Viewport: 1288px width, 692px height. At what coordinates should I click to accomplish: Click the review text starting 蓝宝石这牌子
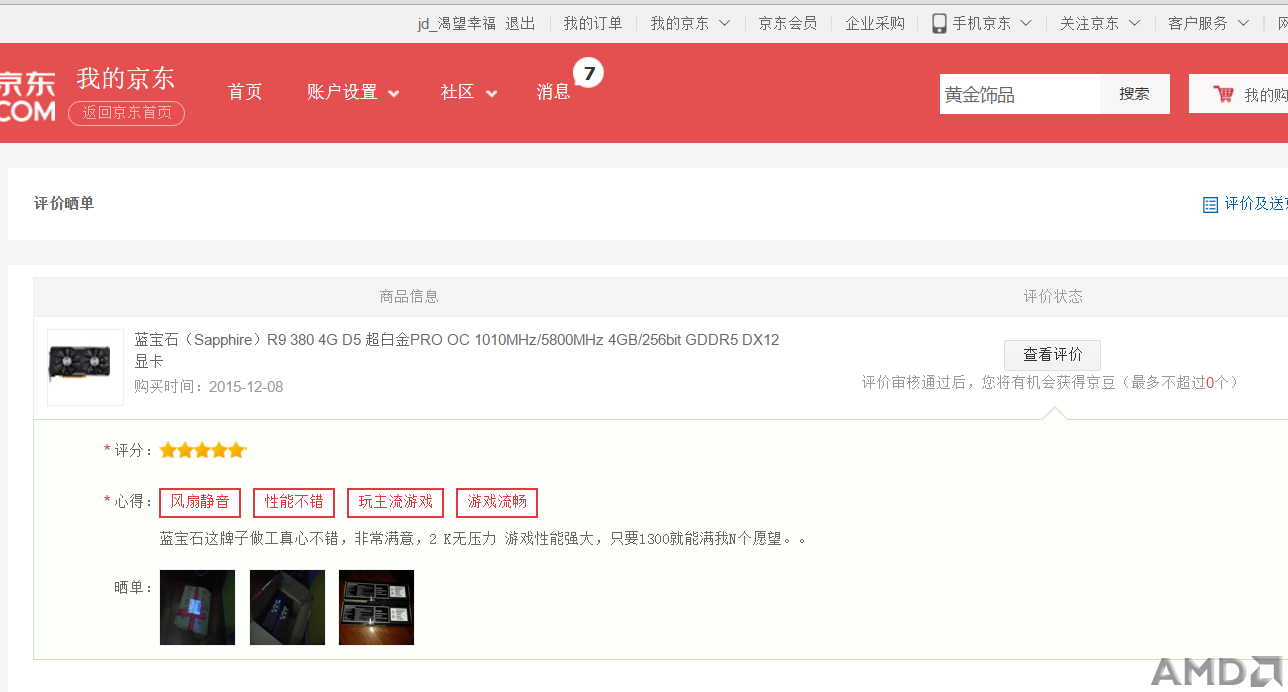click(x=483, y=539)
